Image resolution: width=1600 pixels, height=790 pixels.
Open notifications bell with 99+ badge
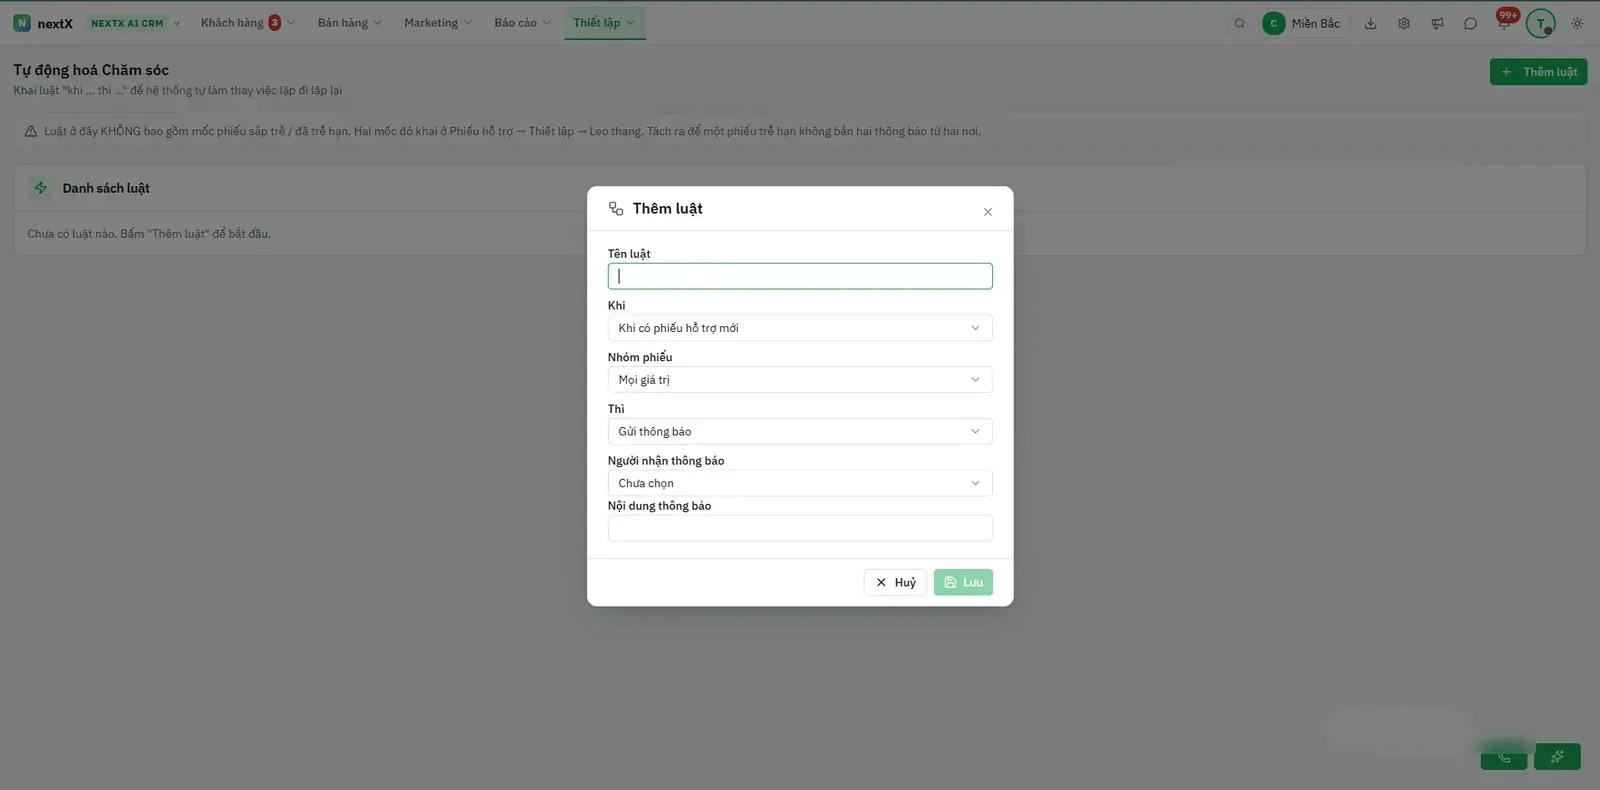pos(1504,22)
